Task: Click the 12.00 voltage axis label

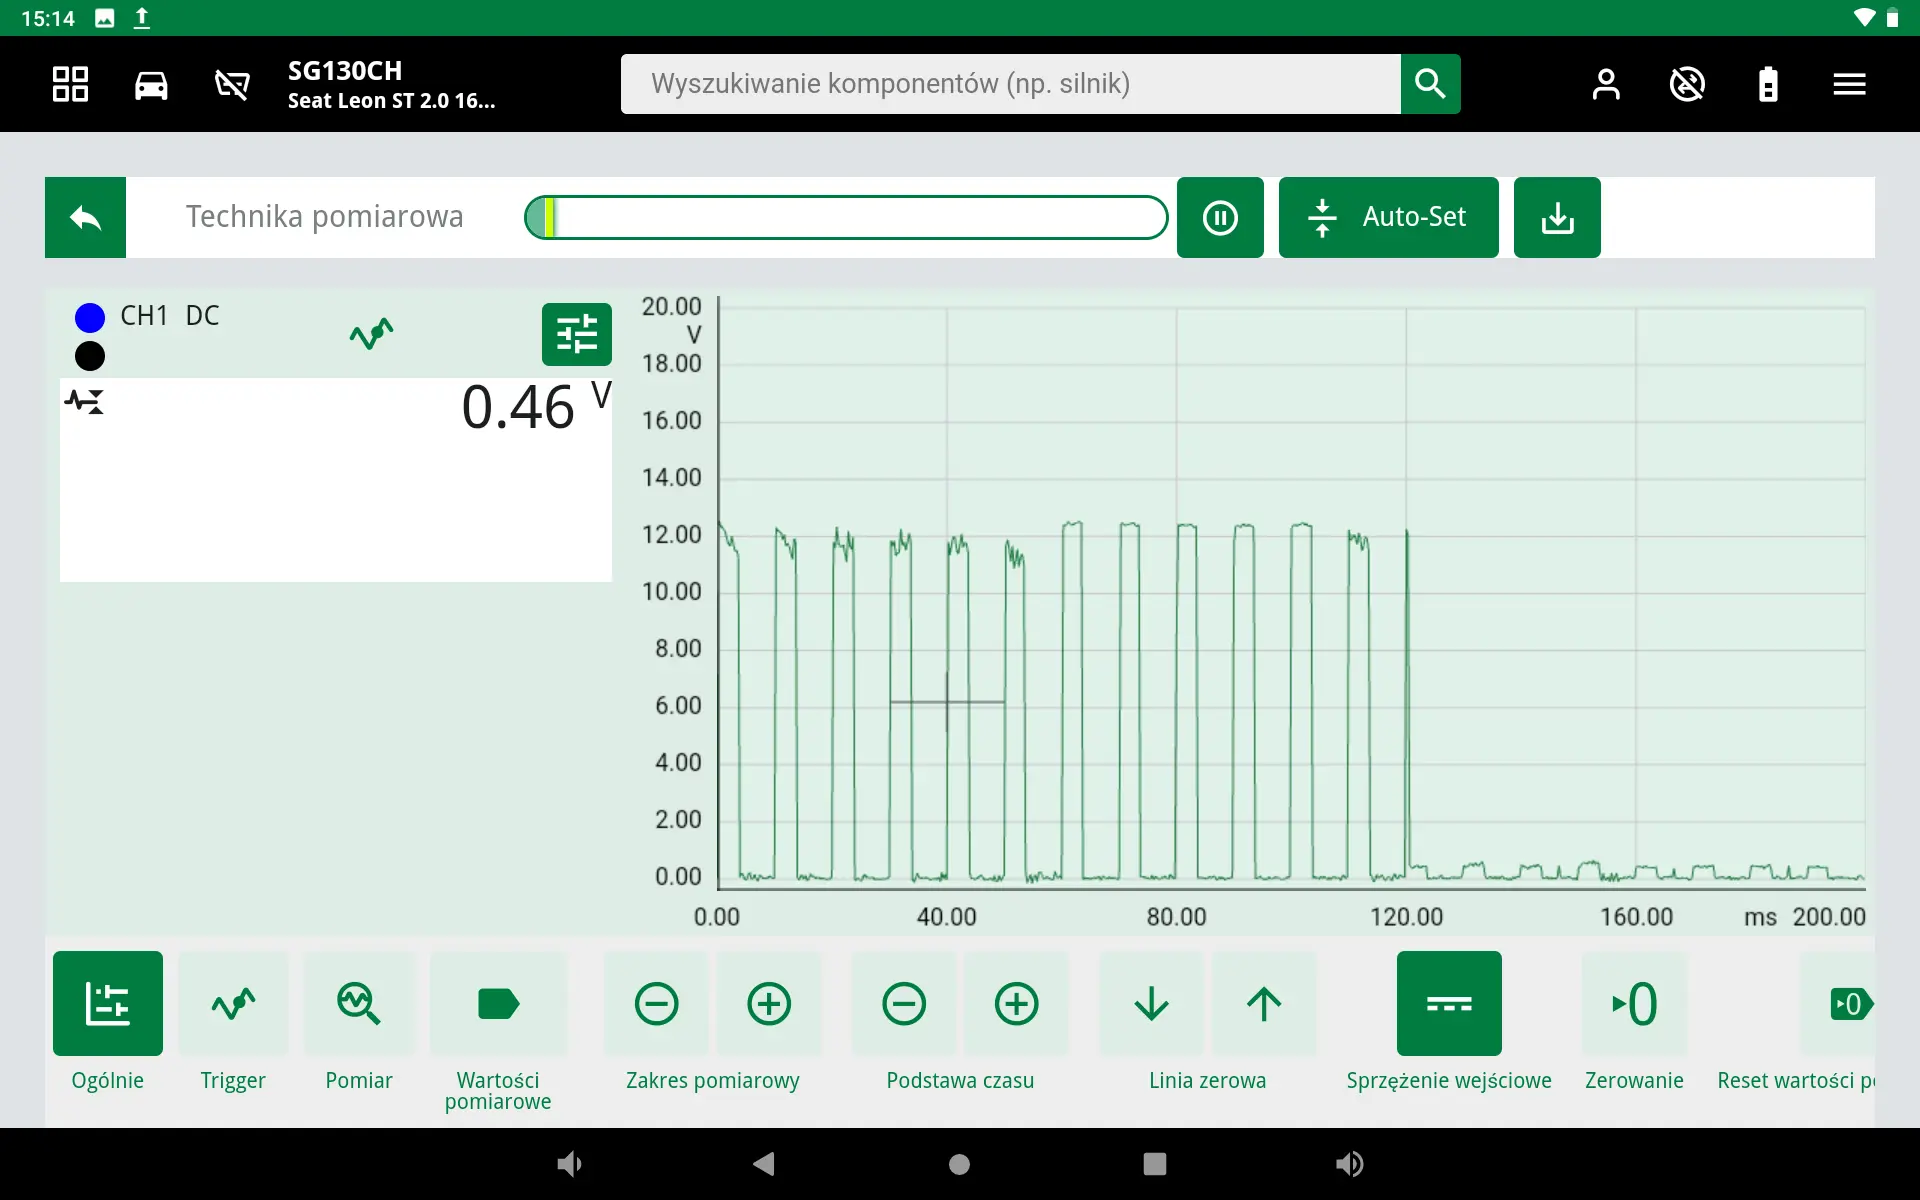Action: tap(672, 535)
